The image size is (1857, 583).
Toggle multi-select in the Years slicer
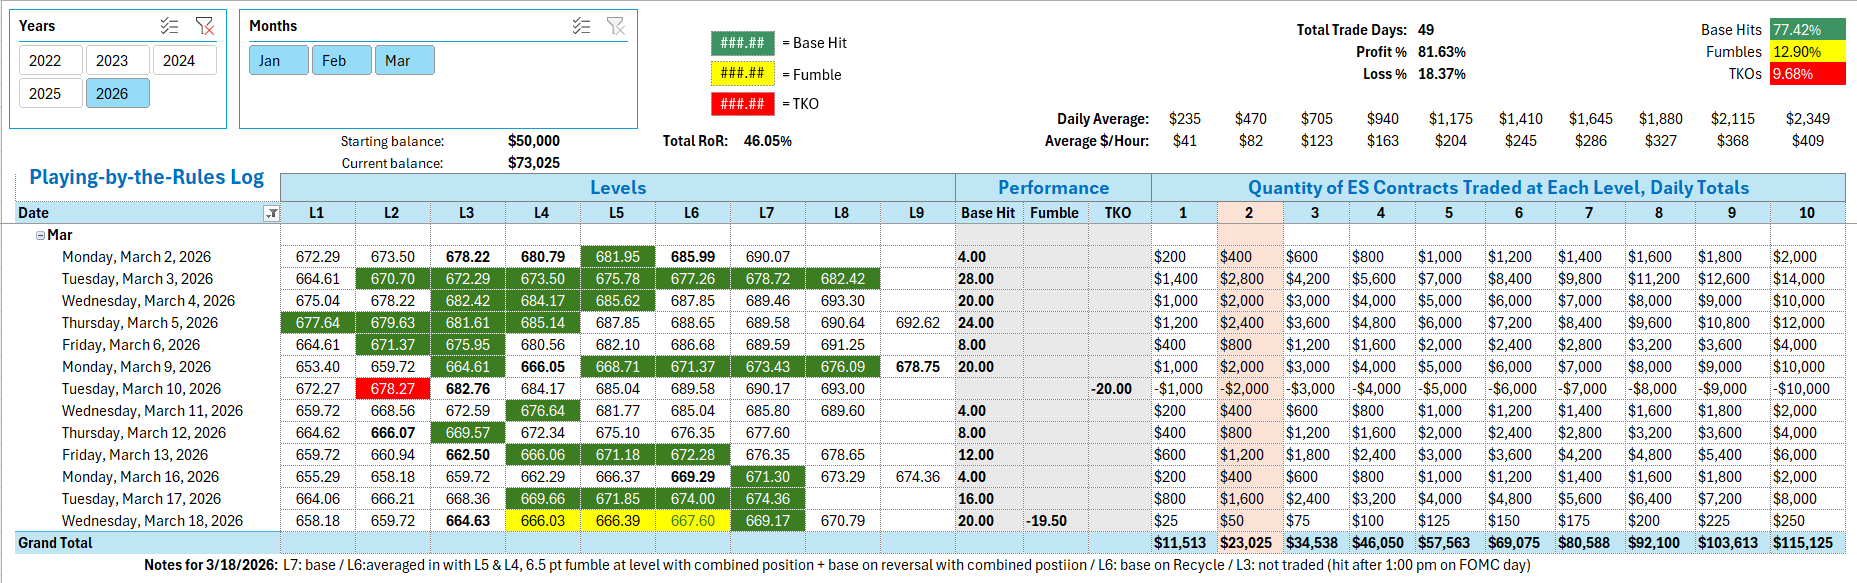(x=170, y=26)
